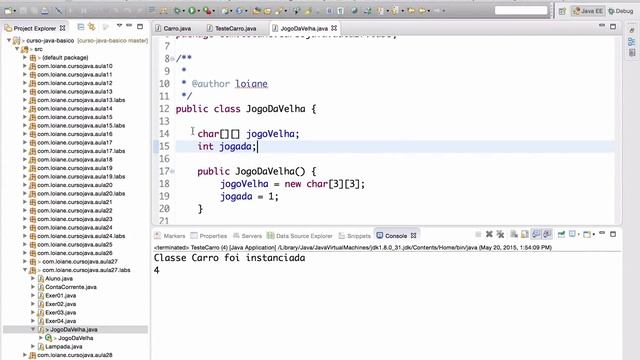640x360 pixels.
Task: Close the JogoDaVelha.java tab with its X
Action: (x=334, y=28)
